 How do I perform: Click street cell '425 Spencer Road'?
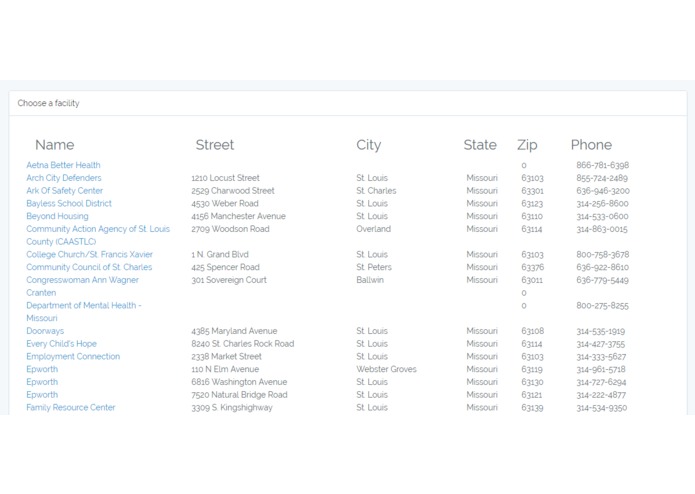pos(226,268)
